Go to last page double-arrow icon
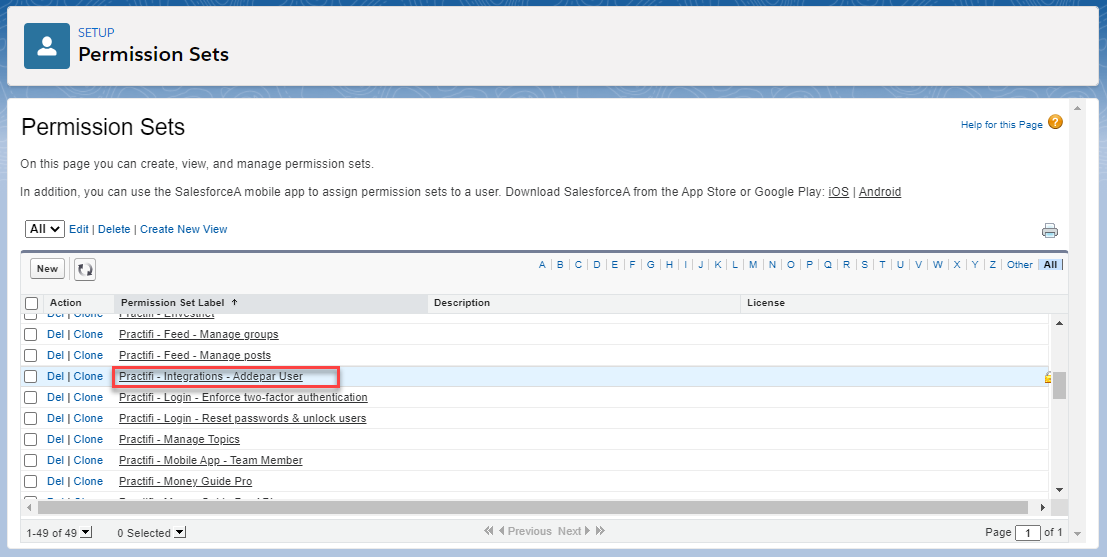 (600, 531)
